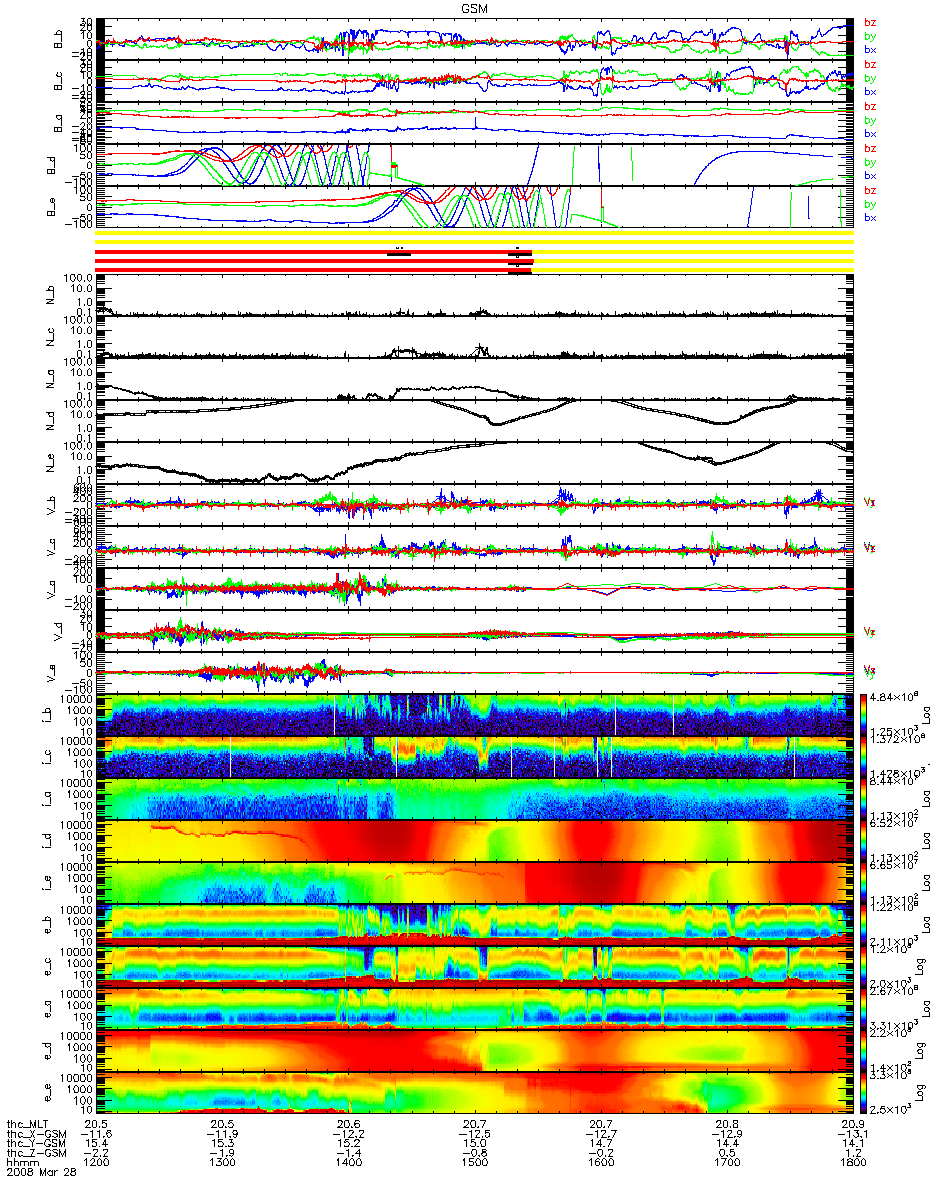Click the i_e ion spectrogram label
Screen dimensions: 930x1200
point(46,882)
